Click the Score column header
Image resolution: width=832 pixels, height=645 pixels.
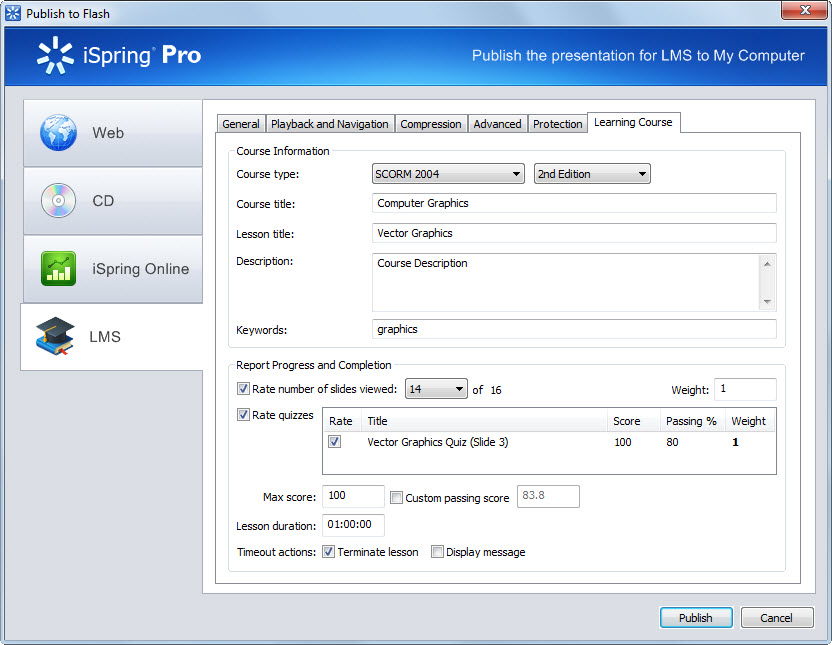pos(634,421)
